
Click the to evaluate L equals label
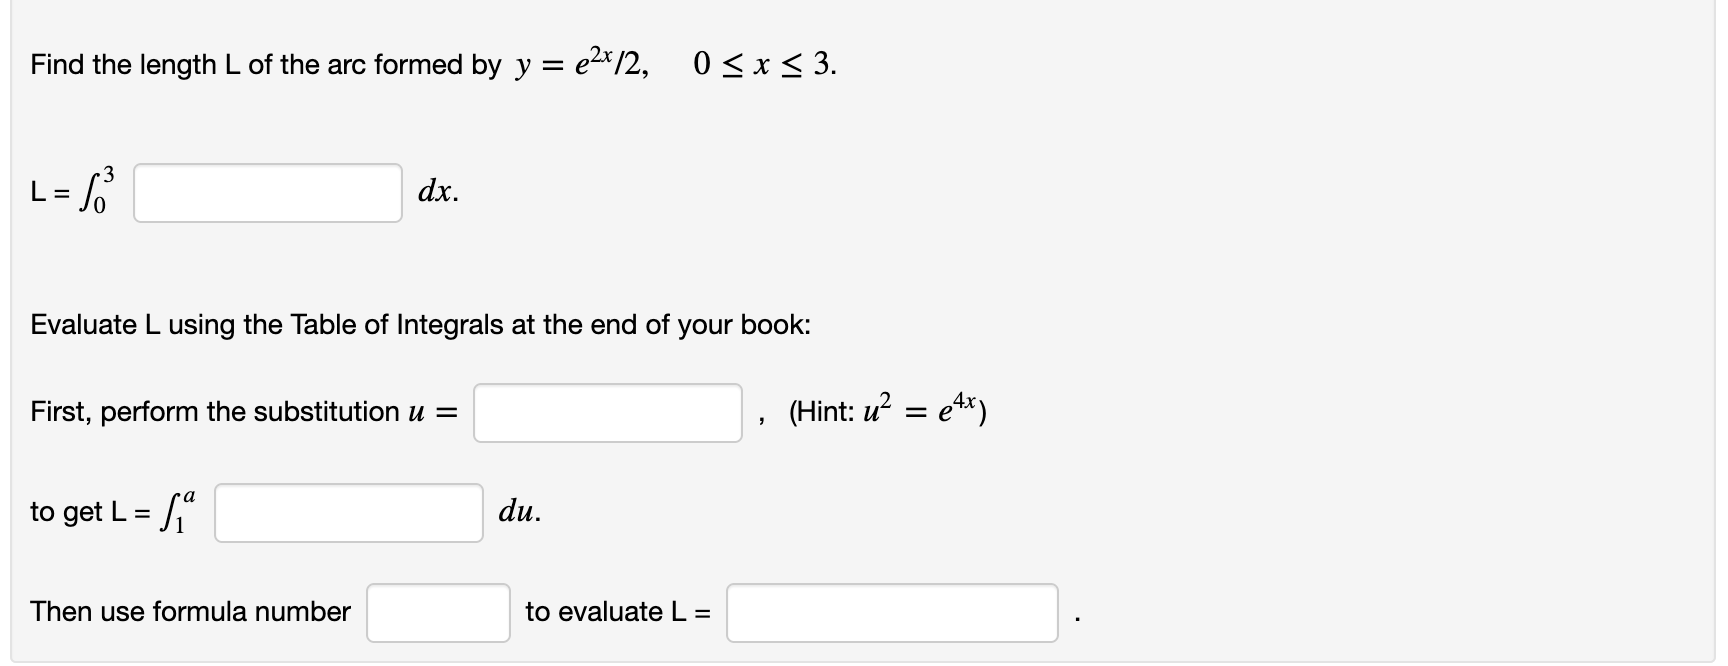[617, 611]
